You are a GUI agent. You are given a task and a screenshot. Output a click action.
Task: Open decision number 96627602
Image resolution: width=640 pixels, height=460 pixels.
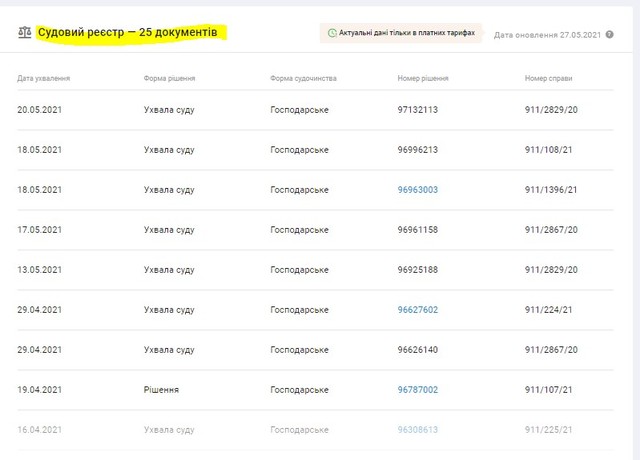click(x=418, y=310)
